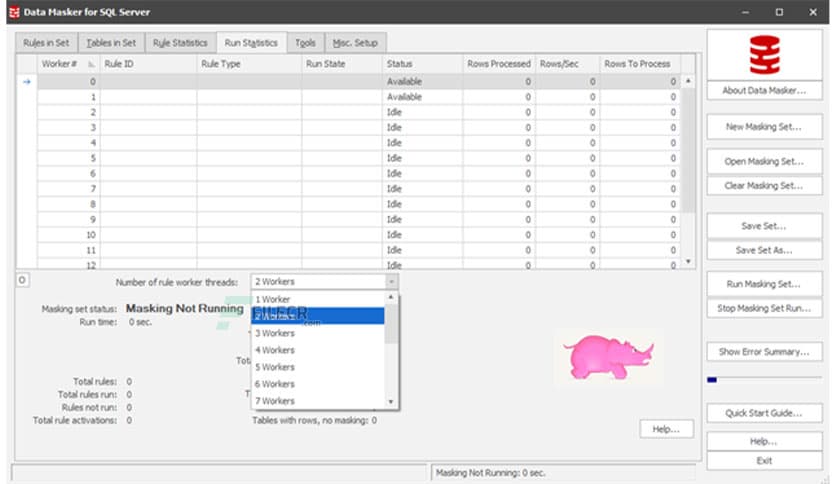Click the Save Set button
This screenshot has height=484, width=836.
click(x=764, y=226)
